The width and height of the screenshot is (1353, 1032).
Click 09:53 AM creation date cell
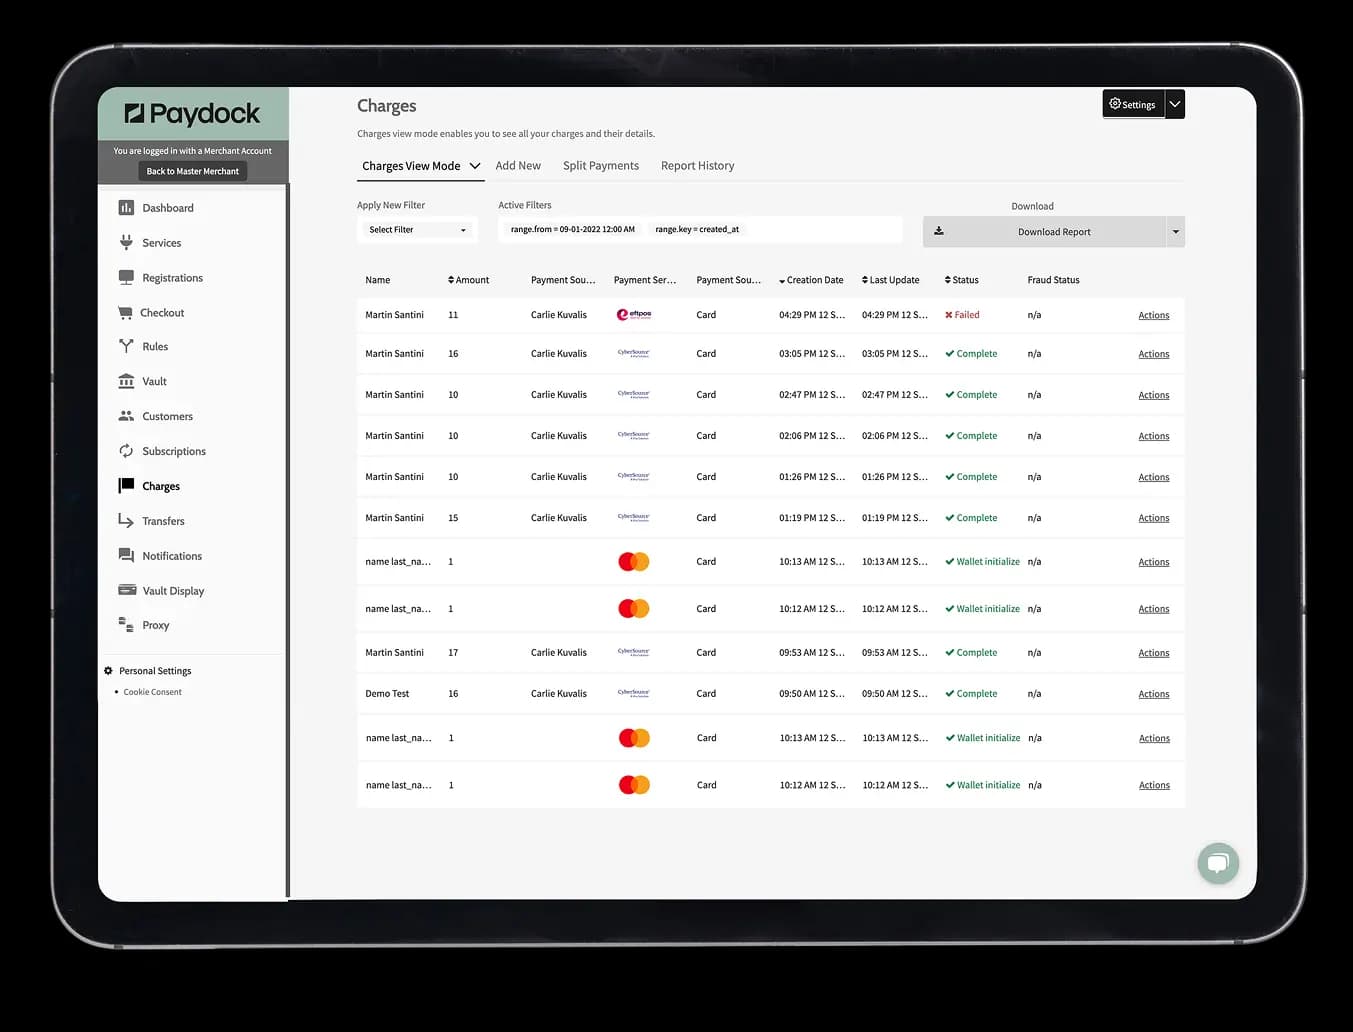[x=812, y=653]
